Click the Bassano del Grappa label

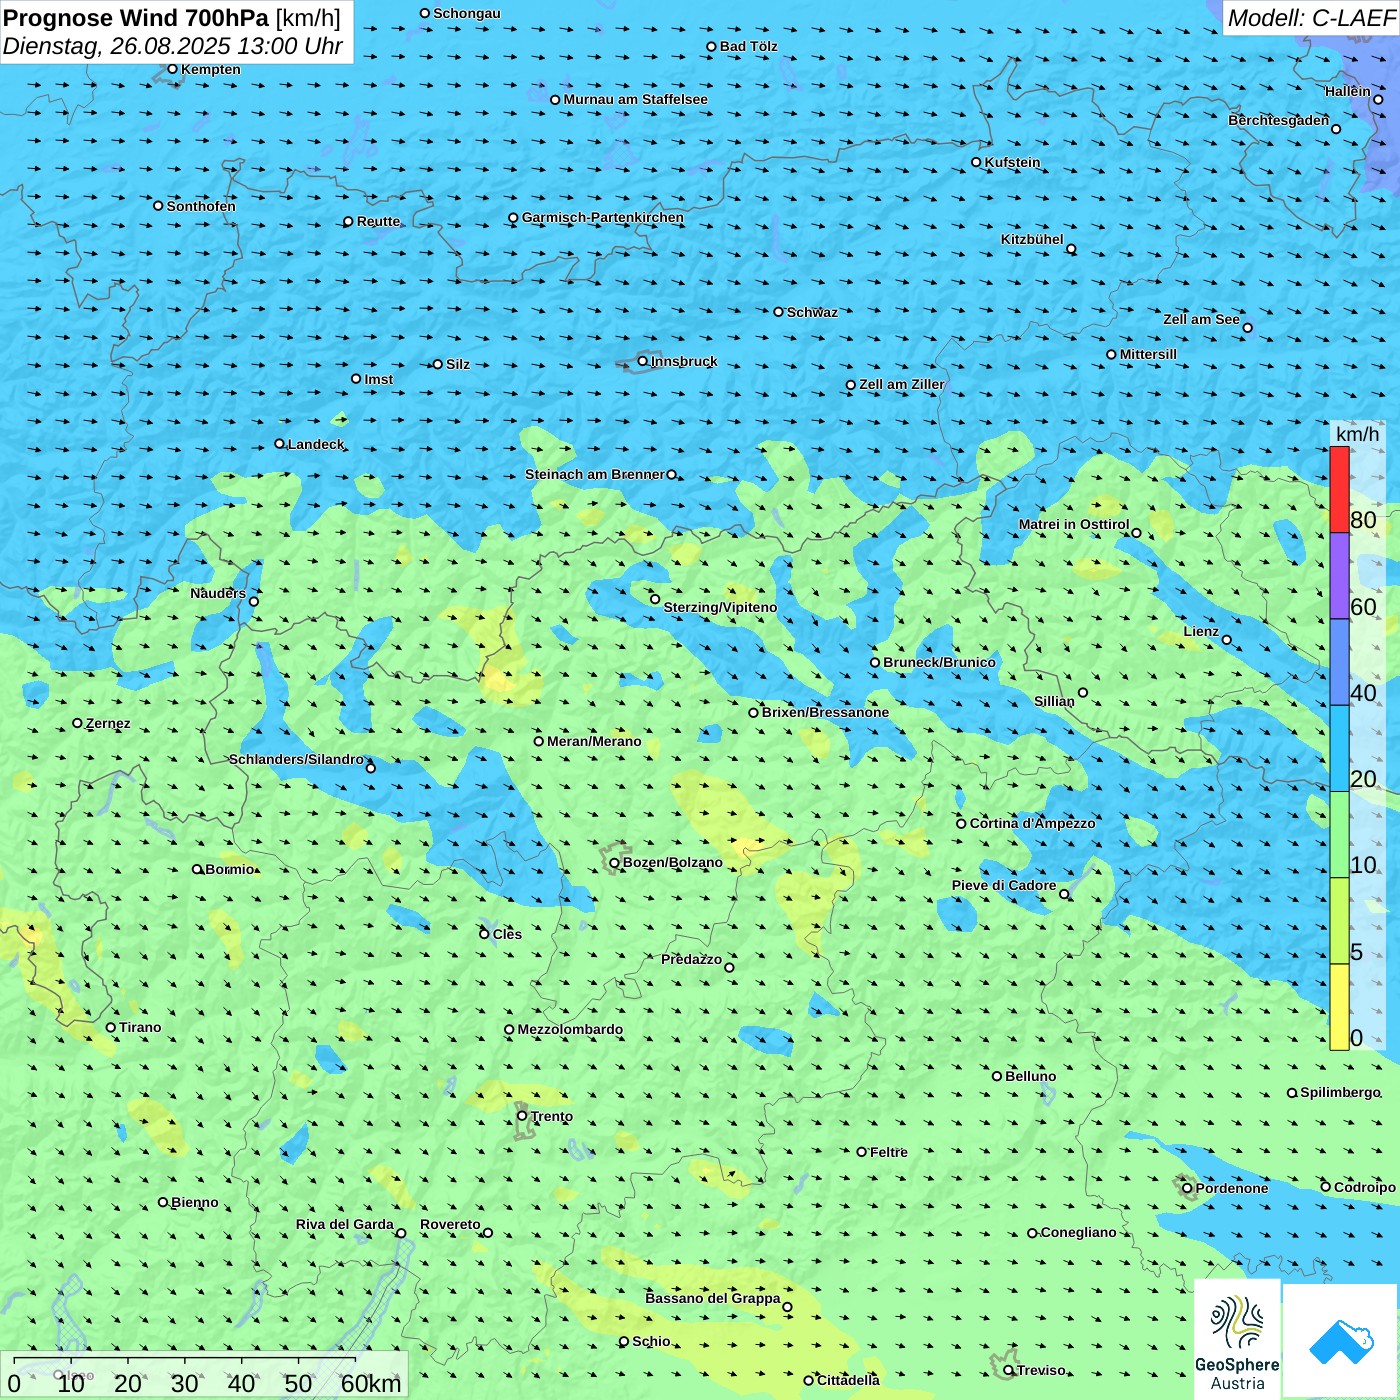(713, 1298)
